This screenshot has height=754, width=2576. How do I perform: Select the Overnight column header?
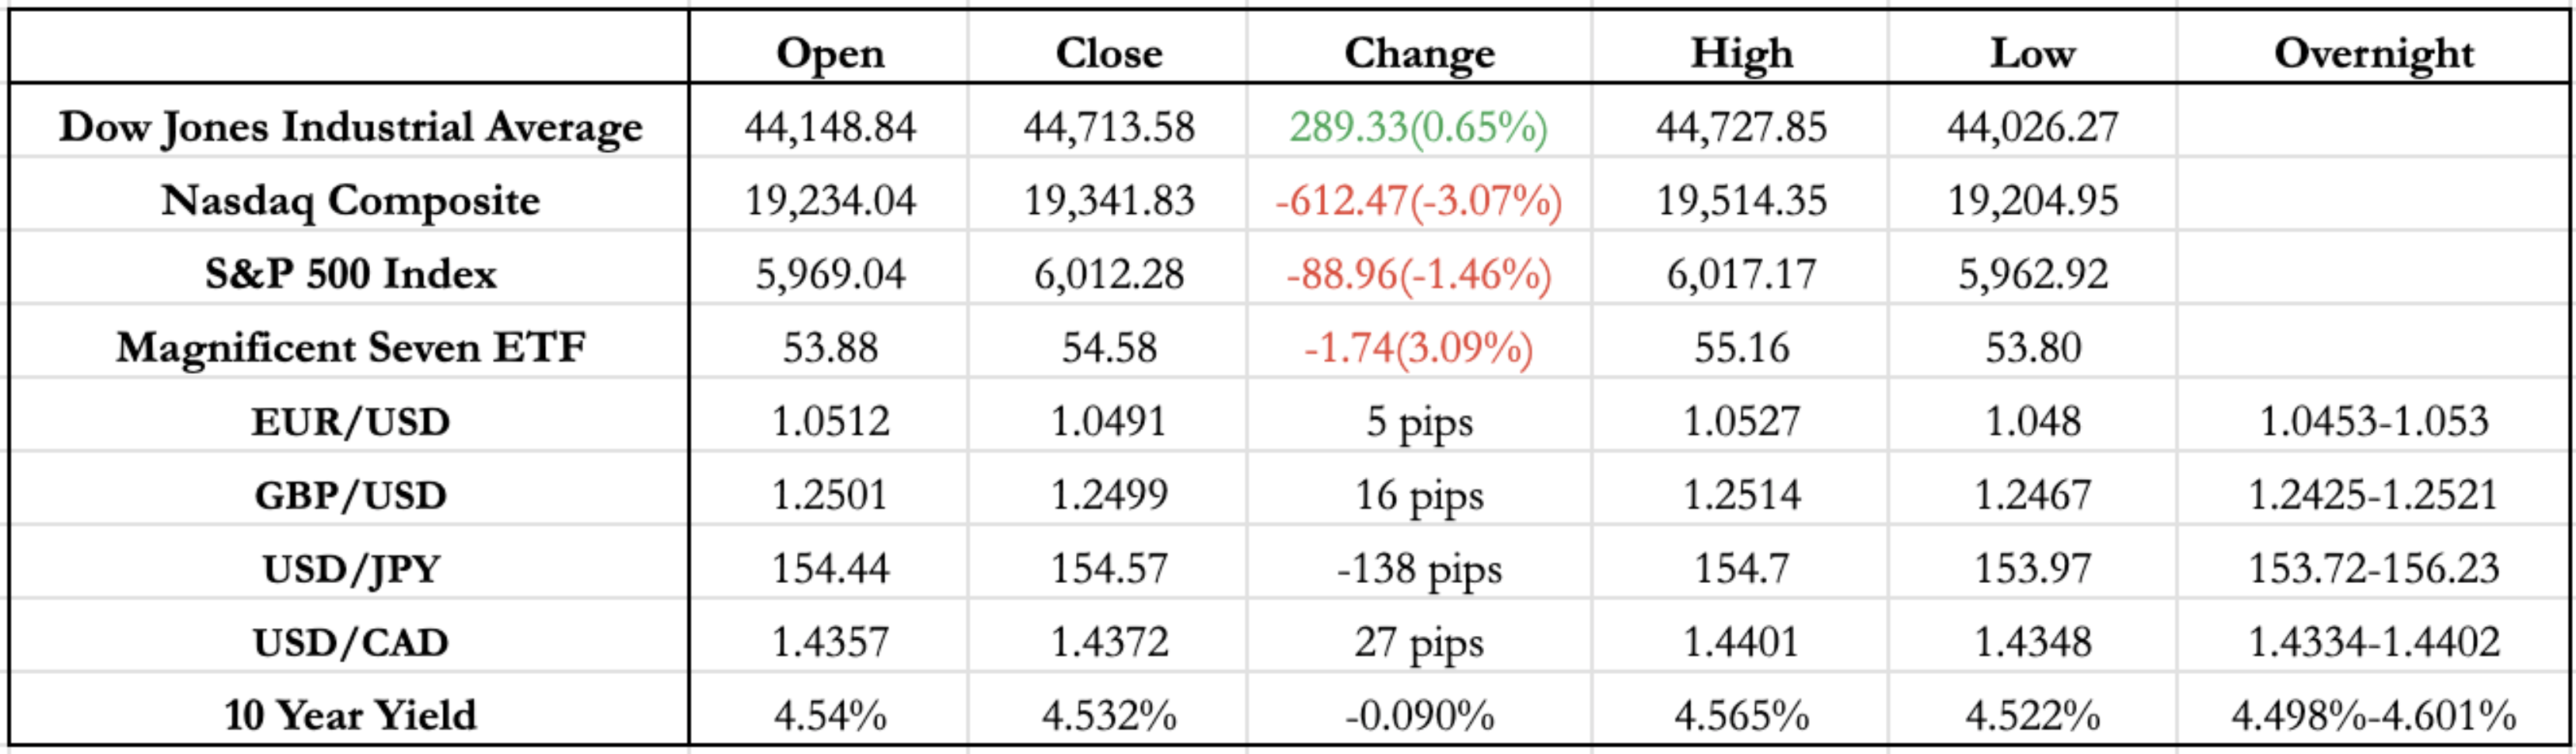coord(2373,53)
